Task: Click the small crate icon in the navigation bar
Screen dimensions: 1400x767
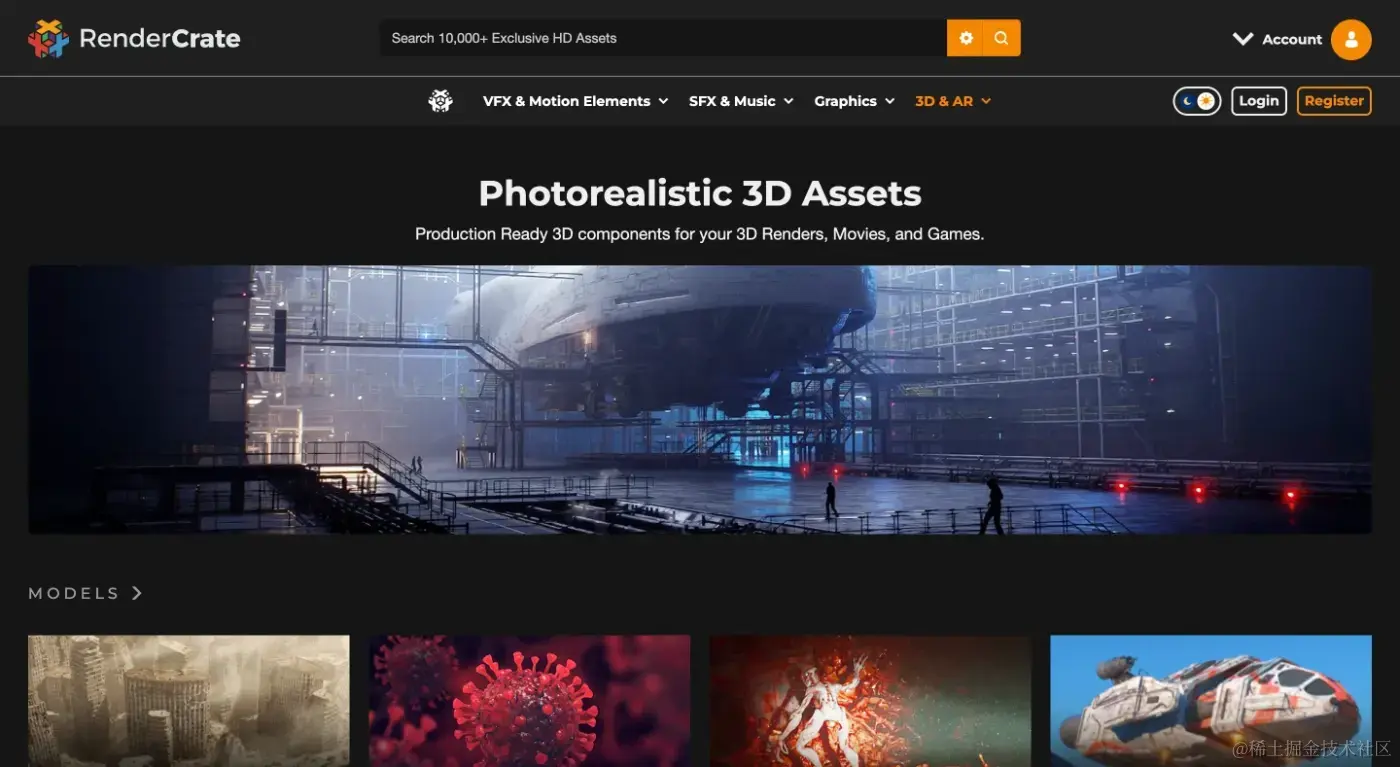Action: (440, 100)
